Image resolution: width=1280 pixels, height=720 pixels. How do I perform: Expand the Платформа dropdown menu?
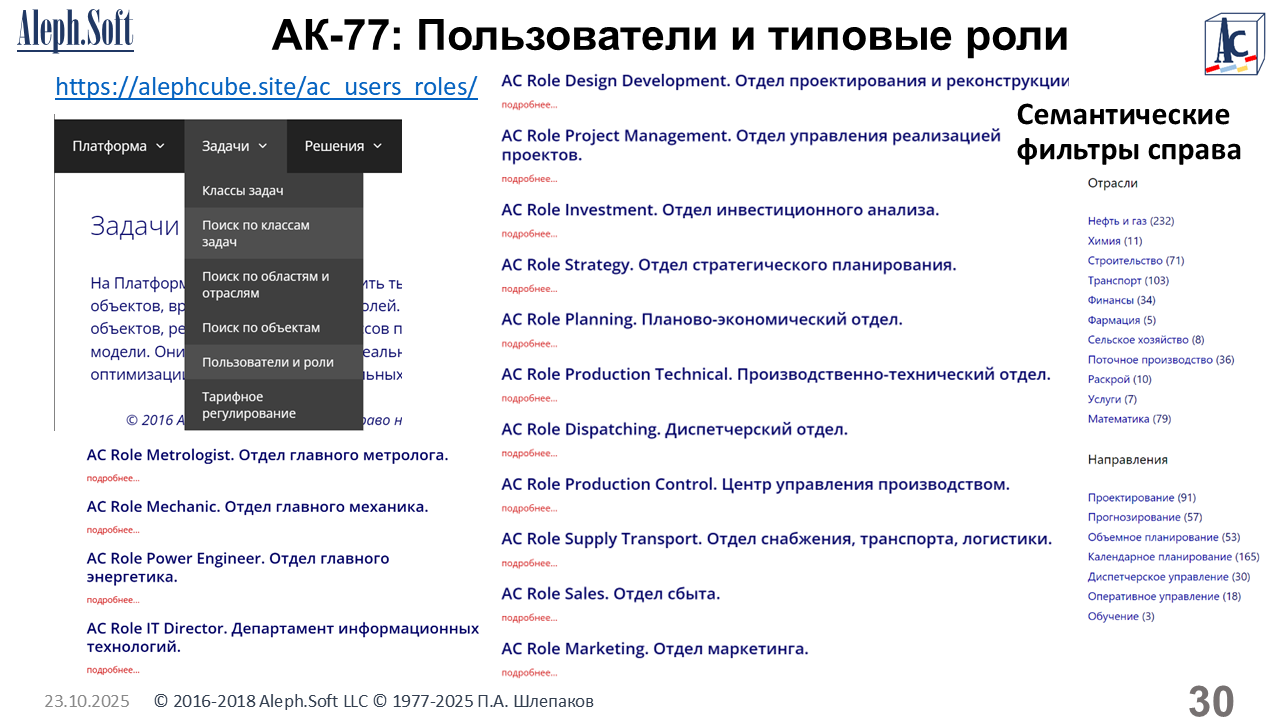118,146
